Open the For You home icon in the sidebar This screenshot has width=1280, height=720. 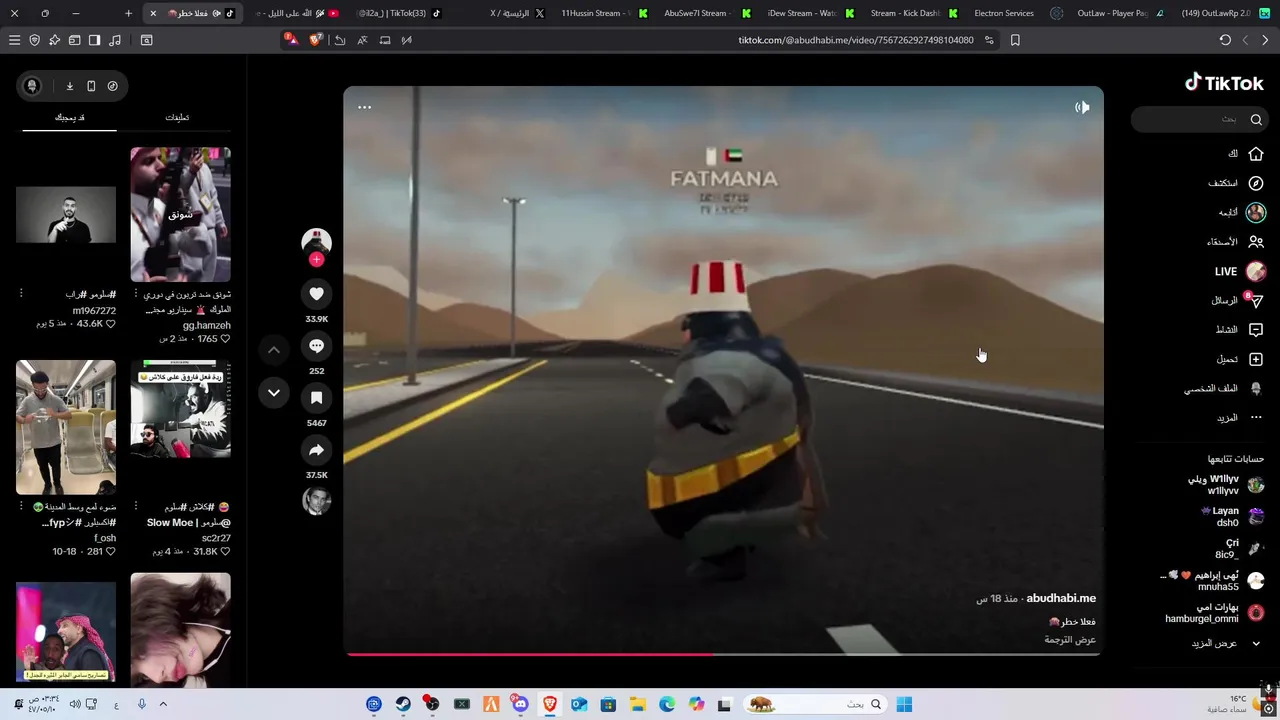[1256, 154]
